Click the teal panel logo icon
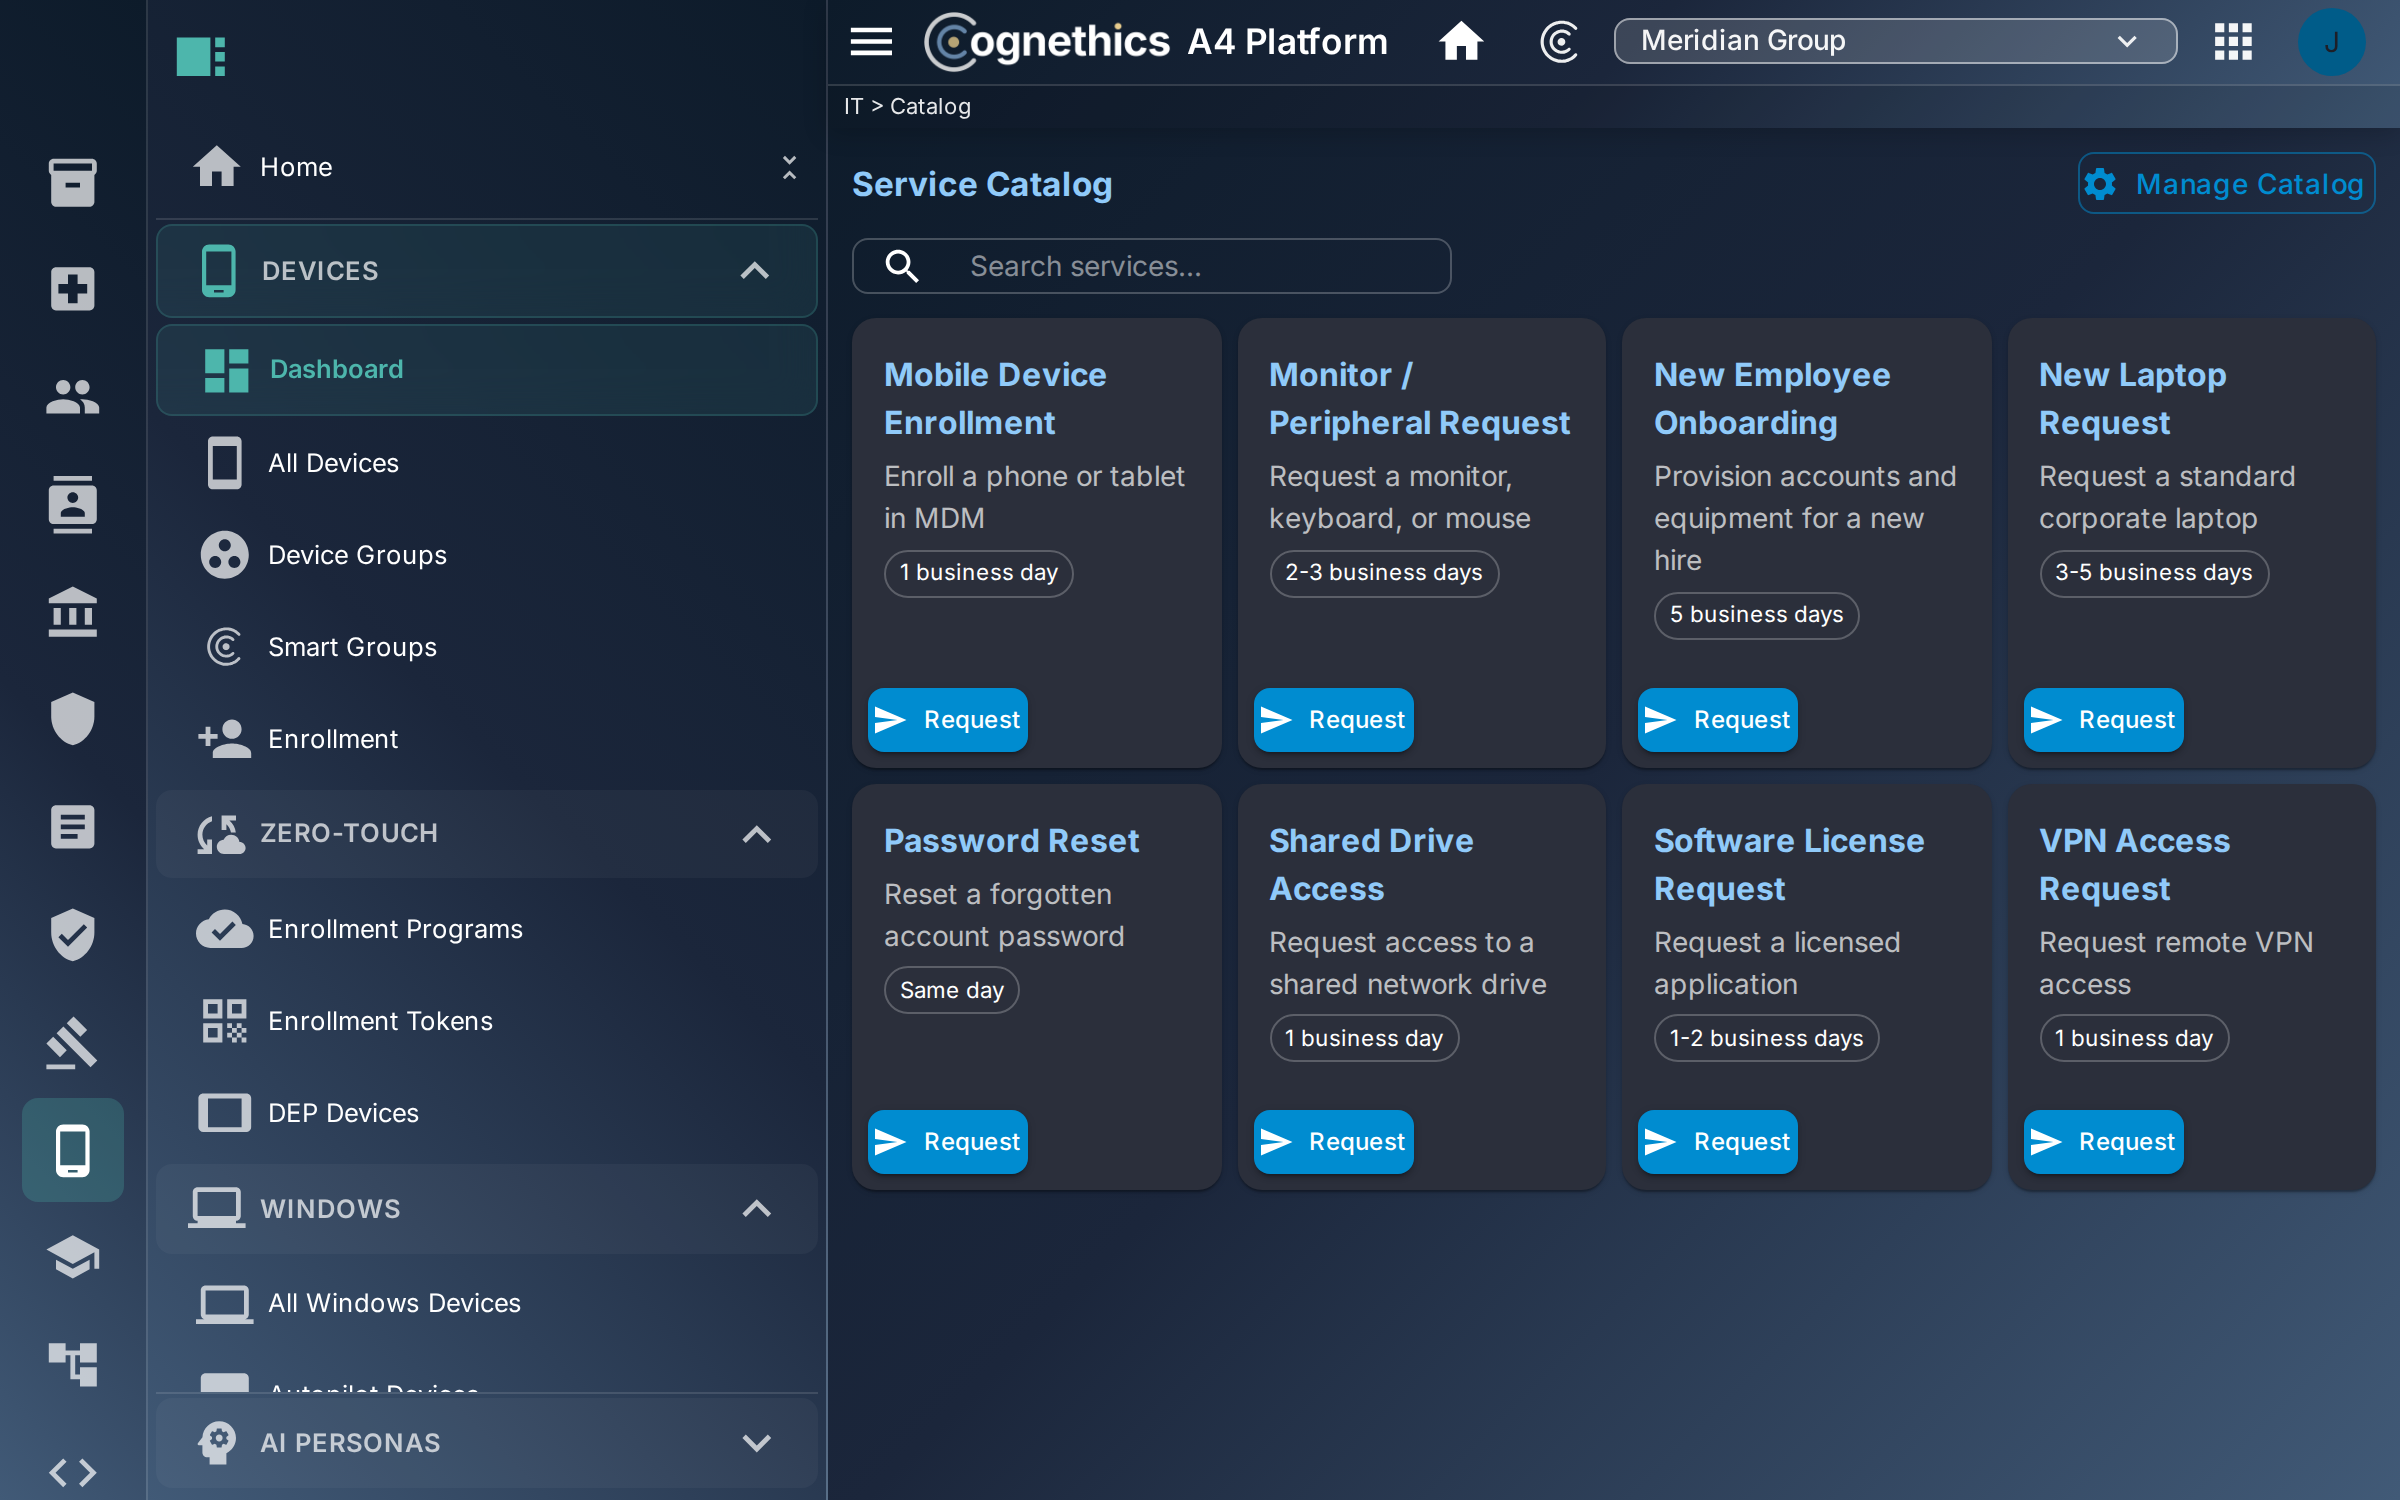Viewport: 2400px width, 1500px height. tap(201, 56)
